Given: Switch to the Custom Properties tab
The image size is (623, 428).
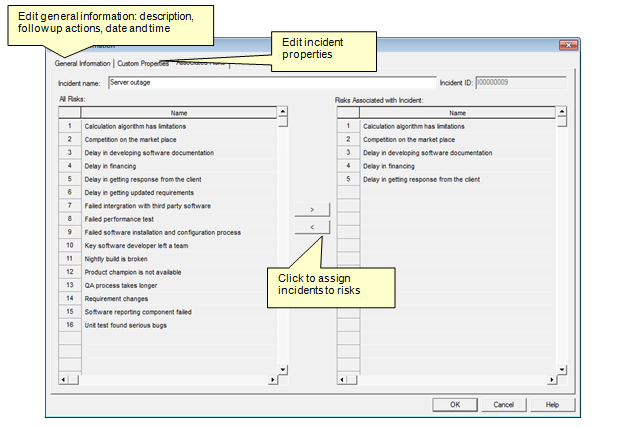Looking at the screenshot, I should click(x=143, y=64).
